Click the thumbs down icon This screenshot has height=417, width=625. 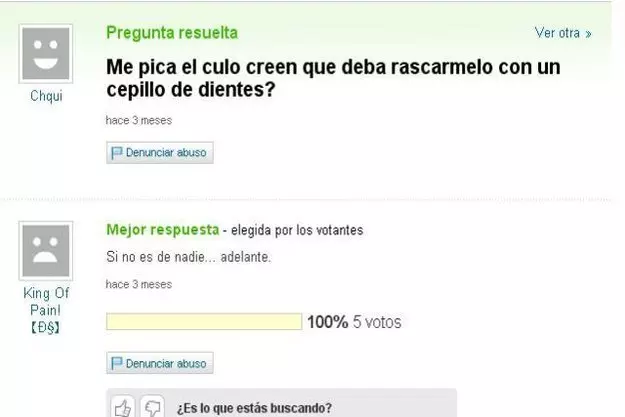tap(153, 407)
